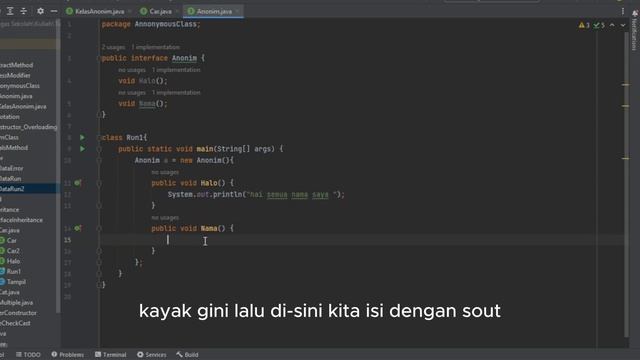The width and height of the screenshot is (640, 360).
Task: Open the Build tool window
Action: tap(187, 355)
